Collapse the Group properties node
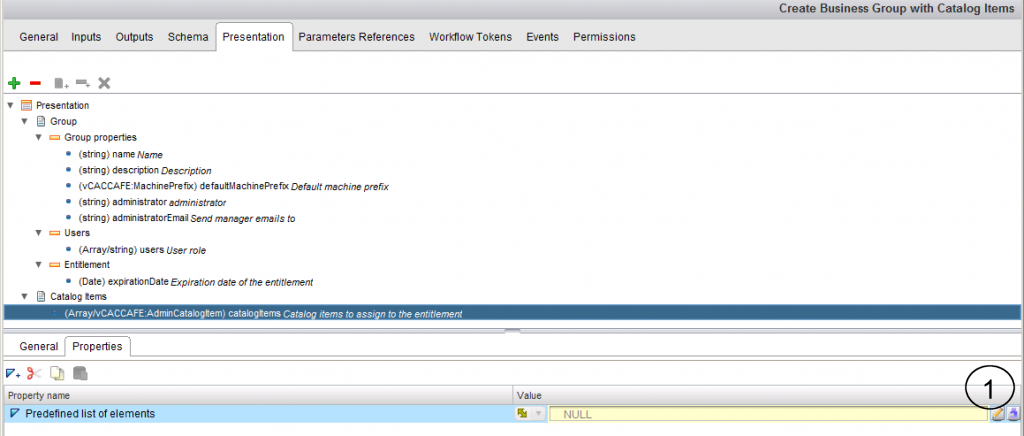Screen dimensions: 1024x436 39,137
